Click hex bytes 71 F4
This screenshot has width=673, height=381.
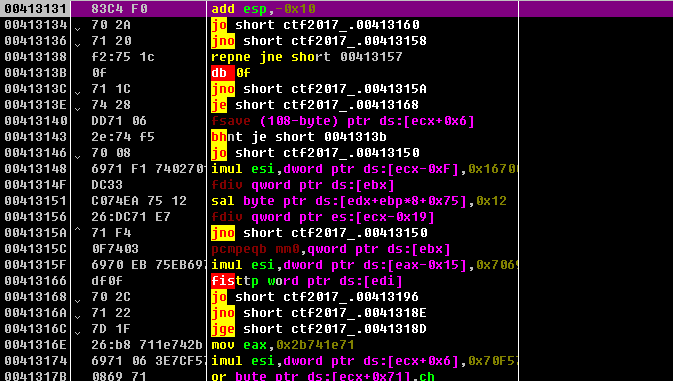pyautogui.click(x=111, y=233)
